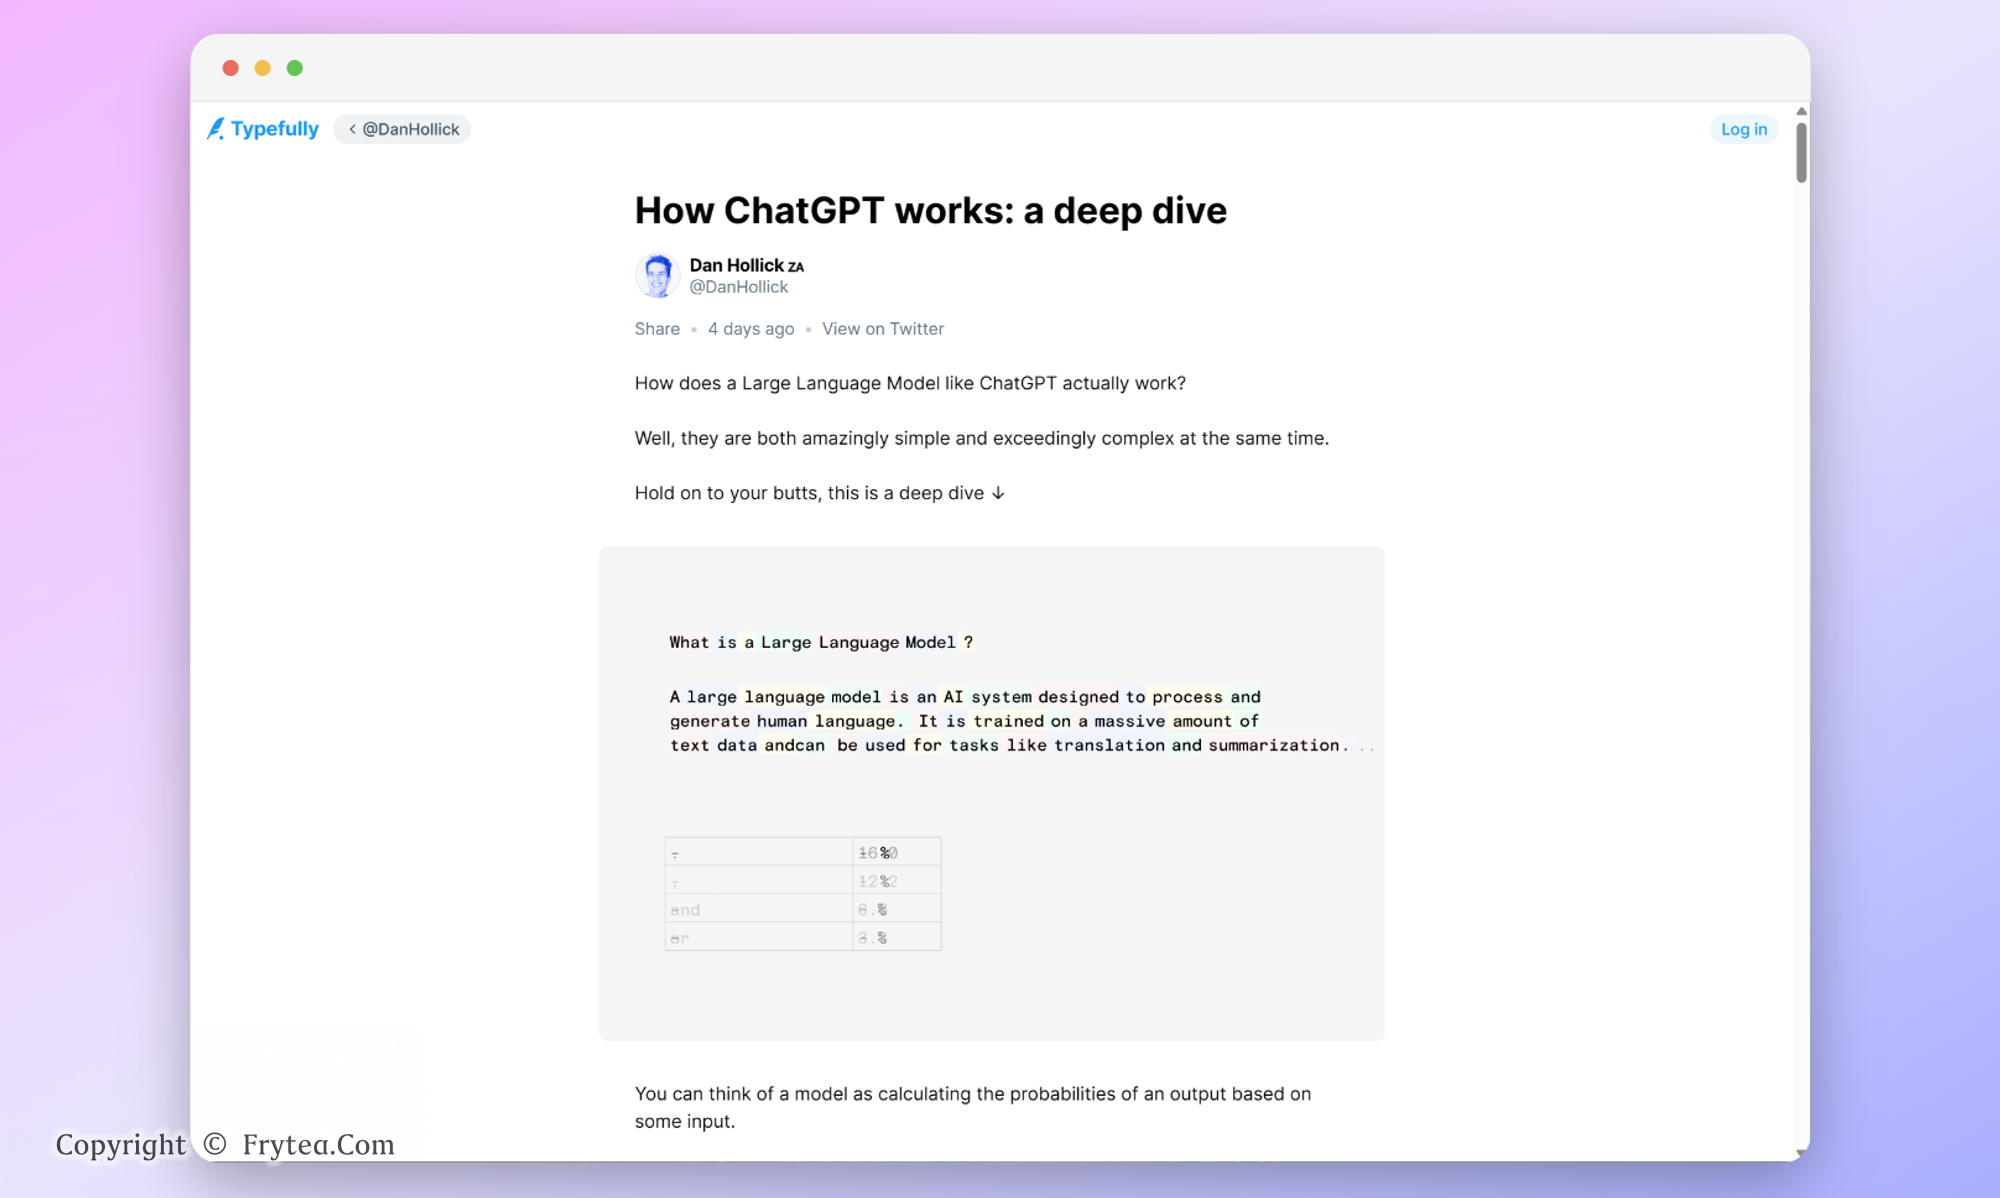
Task: Click the Share link
Action: tap(657, 329)
